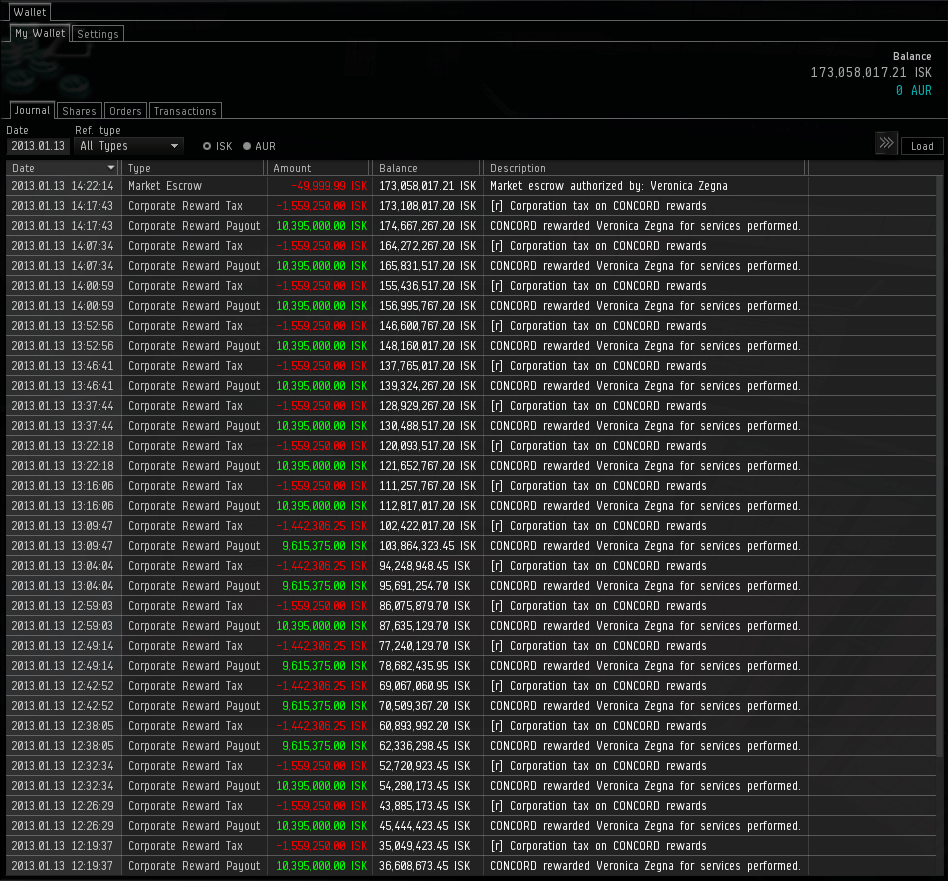Click the balance cell 86,075,879.70 ISK
The width and height of the screenshot is (948, 881).
tap(424, 605)
